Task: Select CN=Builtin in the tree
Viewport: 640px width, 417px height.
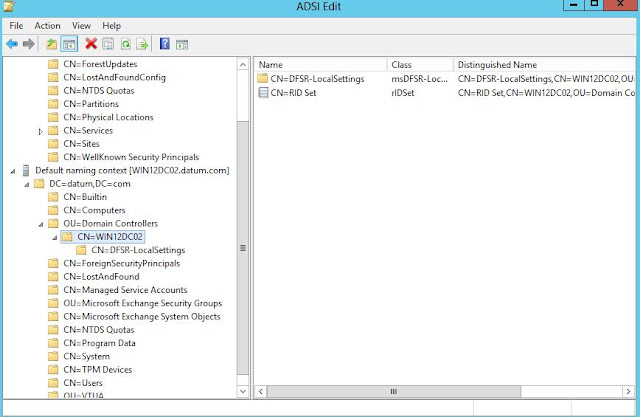Action: tap(85, 197)
